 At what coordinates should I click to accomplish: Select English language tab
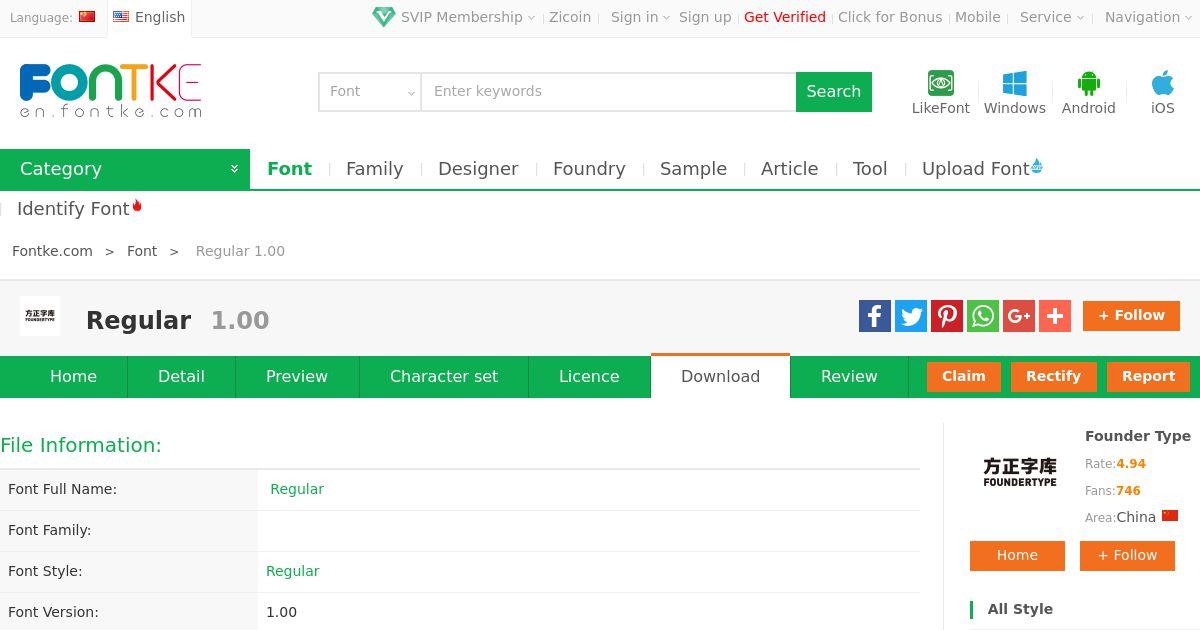(x=149, y=17)
